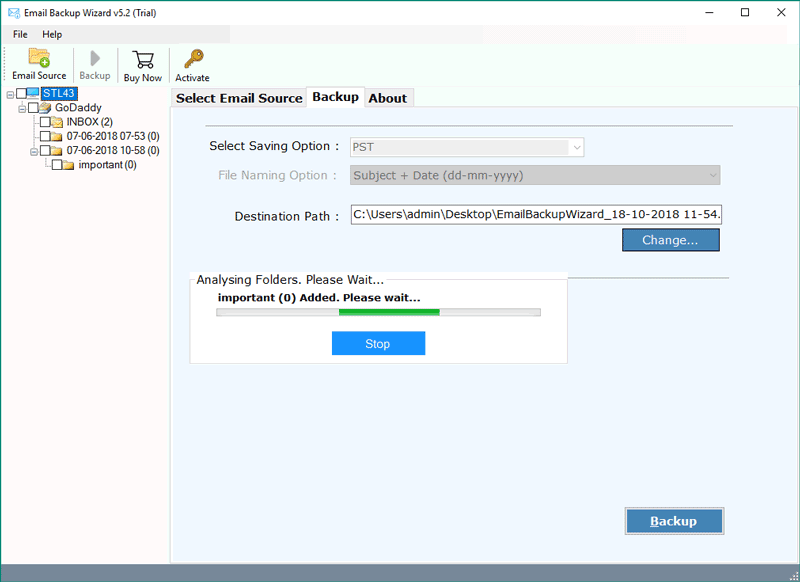Click the 'Select Saving Option :' label
The image size is (800, 582).
coord(274,146)
